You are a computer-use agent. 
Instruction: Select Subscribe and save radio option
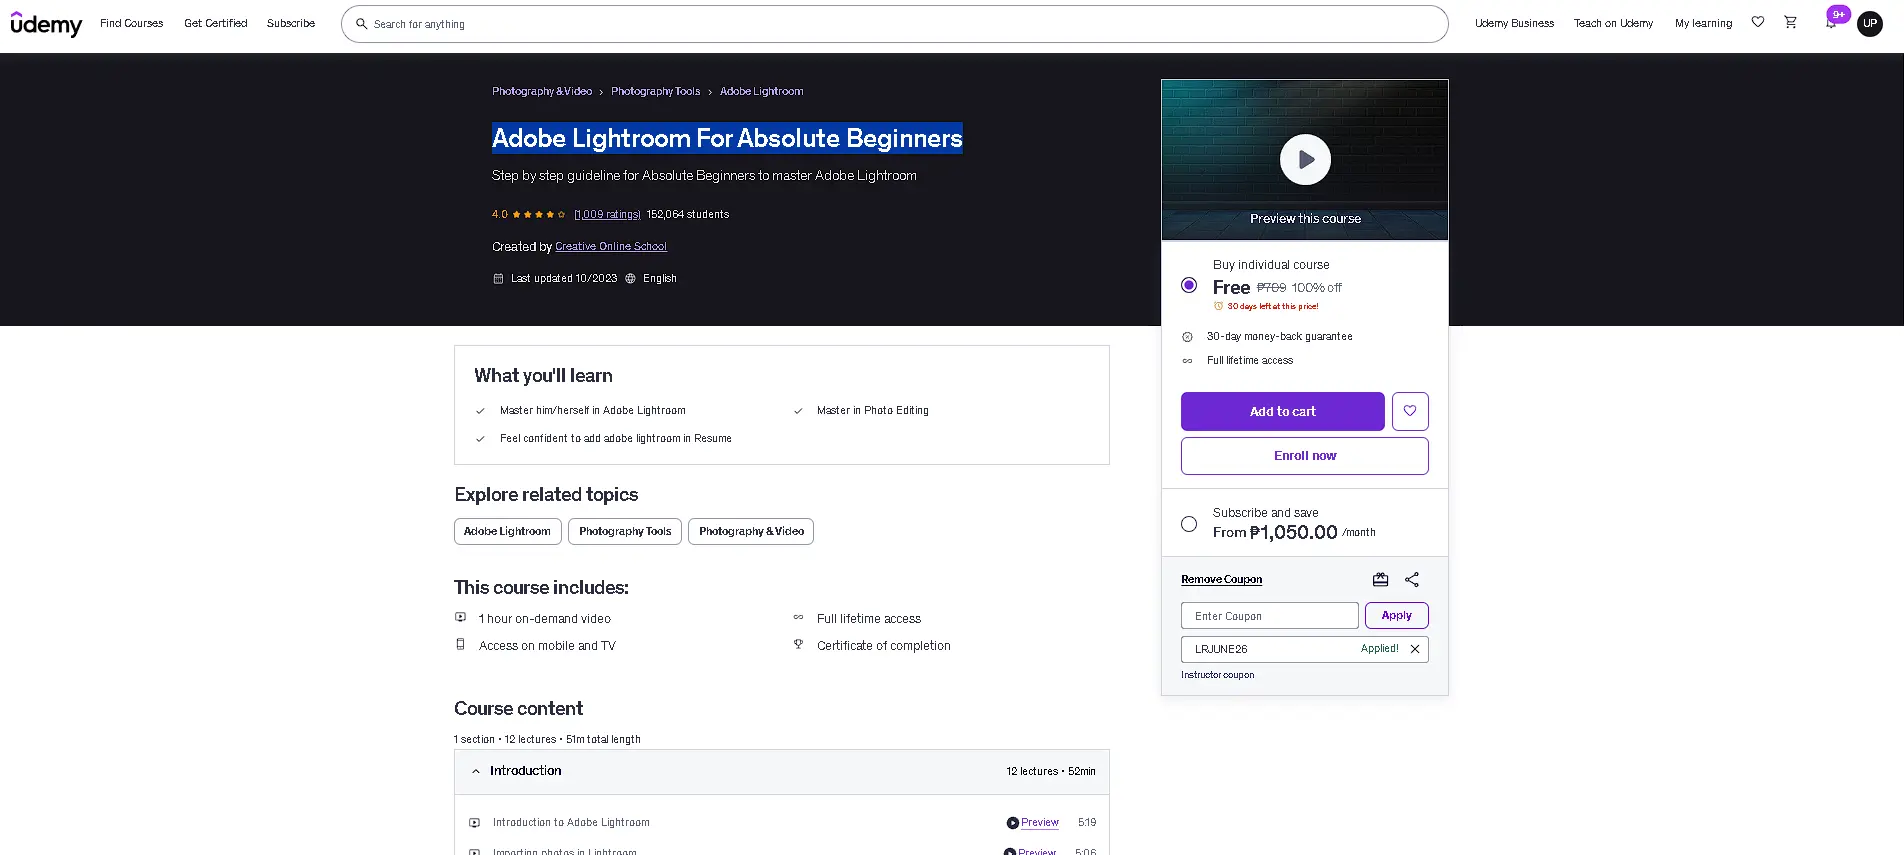point(1189,524)
